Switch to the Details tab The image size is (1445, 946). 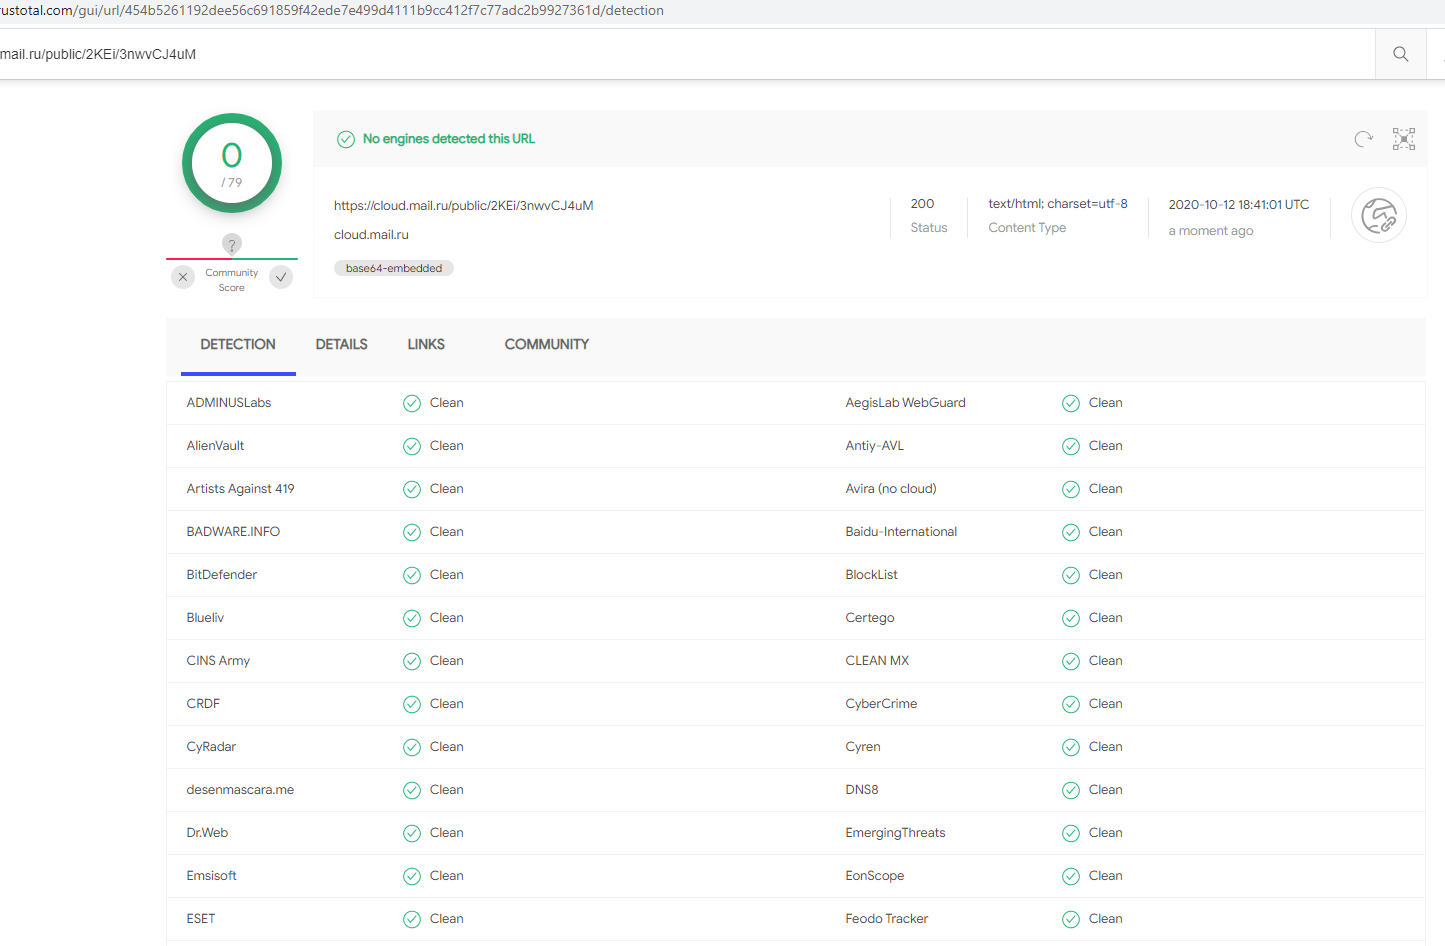coord(341,344)
